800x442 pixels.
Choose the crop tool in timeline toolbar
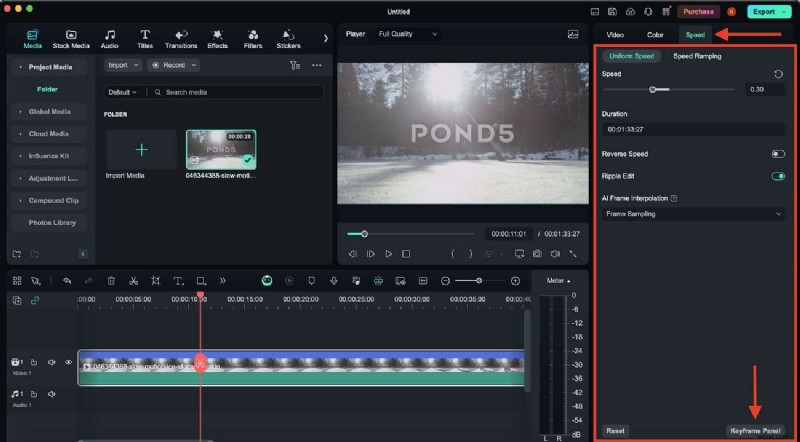point(156,281)
